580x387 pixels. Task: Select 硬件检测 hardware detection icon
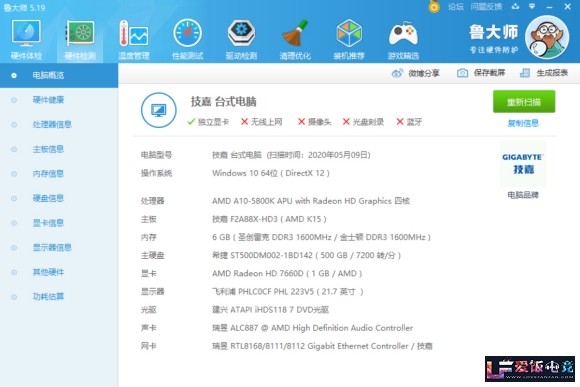pos(80,33)
